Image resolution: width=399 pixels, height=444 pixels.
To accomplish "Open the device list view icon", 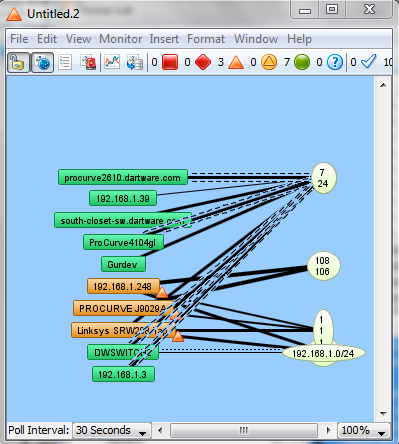I will (65, 62).
